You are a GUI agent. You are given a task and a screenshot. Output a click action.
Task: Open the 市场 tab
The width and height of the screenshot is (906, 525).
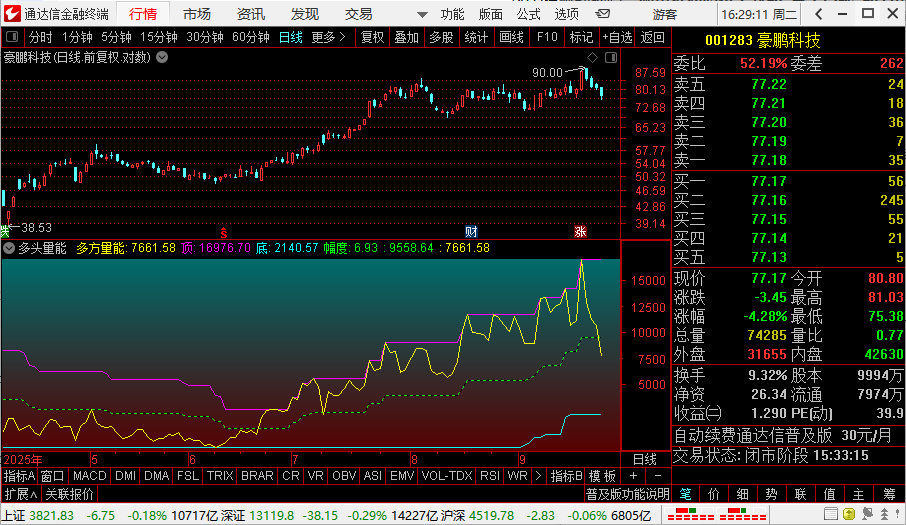point(197,14)
